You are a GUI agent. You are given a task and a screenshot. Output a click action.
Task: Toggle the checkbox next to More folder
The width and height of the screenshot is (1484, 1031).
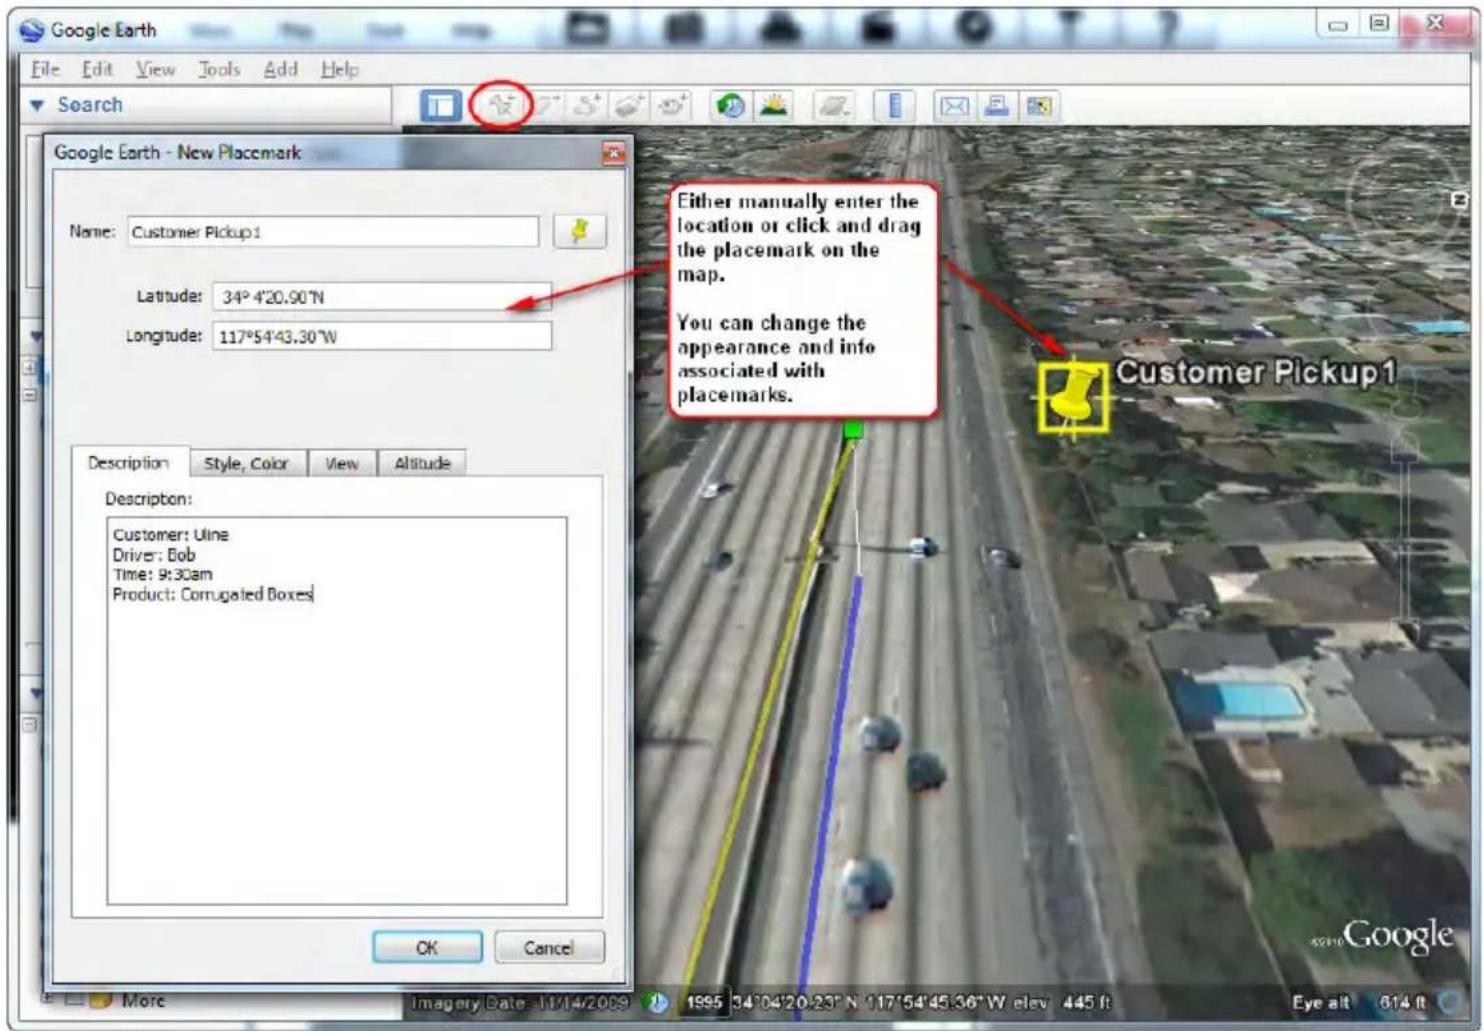(74, 999)
